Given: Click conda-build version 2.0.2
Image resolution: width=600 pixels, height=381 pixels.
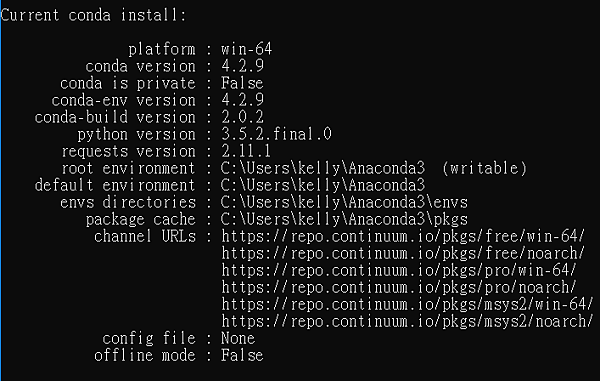Looking at the screenshot, I should point(242,117).
